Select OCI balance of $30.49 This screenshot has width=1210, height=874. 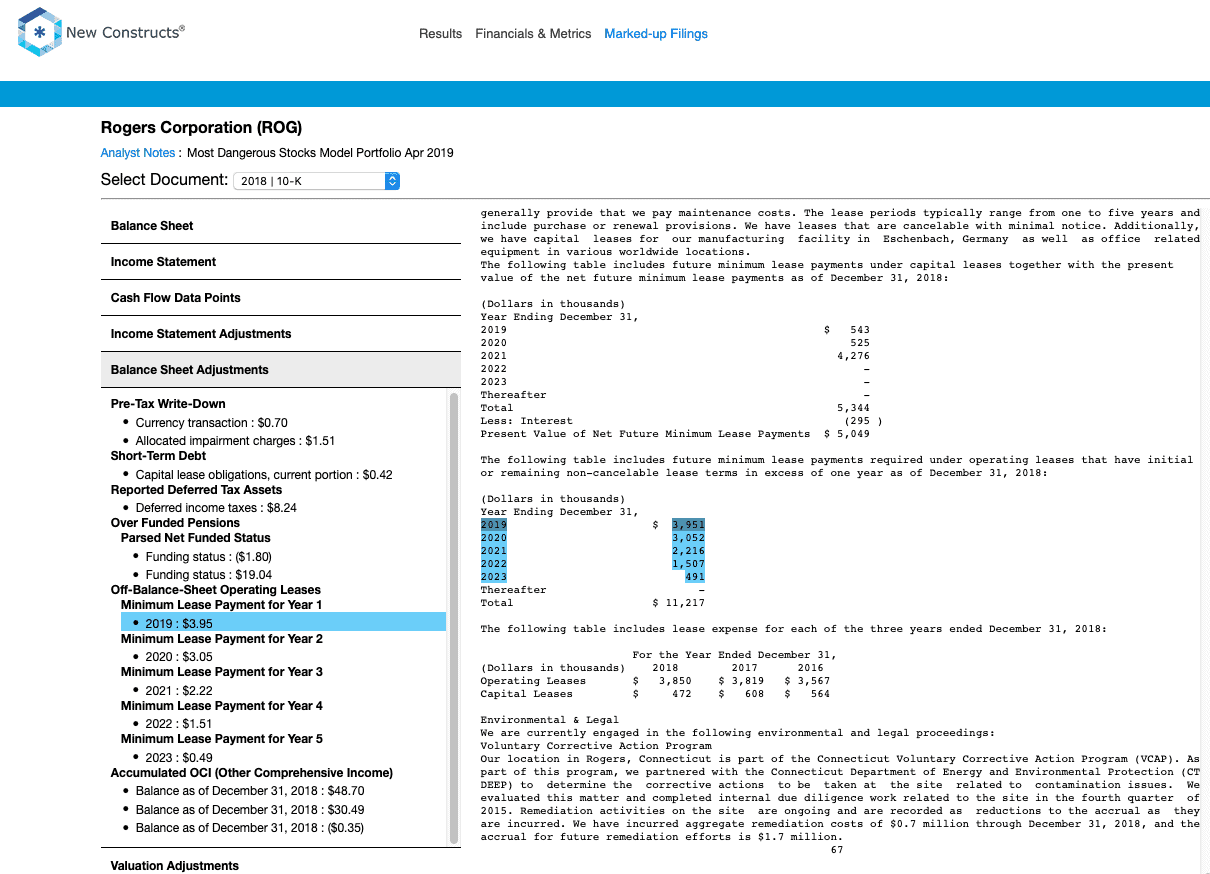click(250, 810)
